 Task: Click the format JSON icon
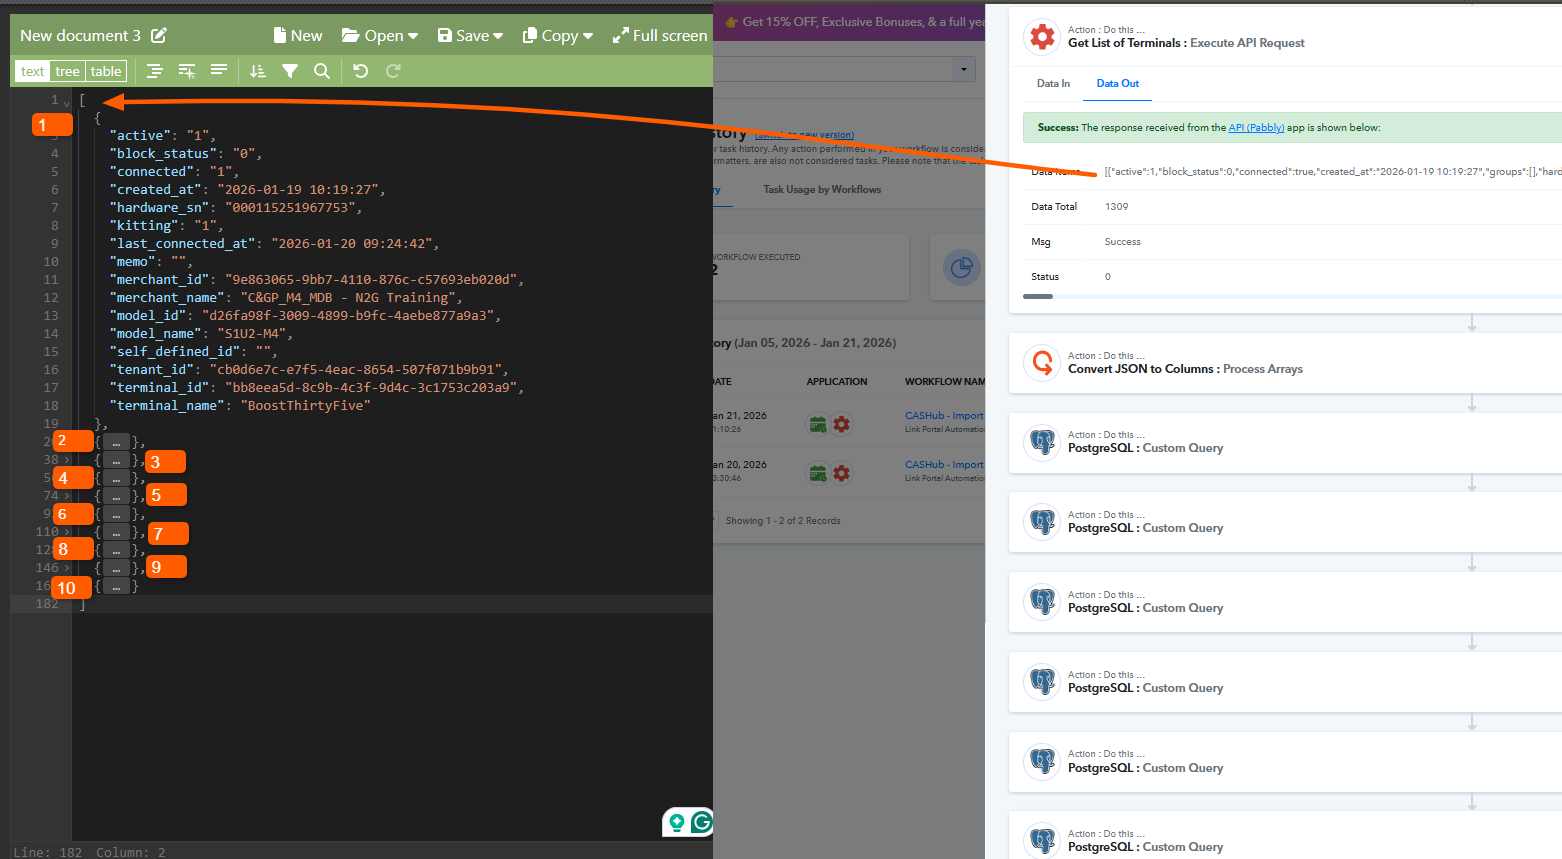(154, 71)
